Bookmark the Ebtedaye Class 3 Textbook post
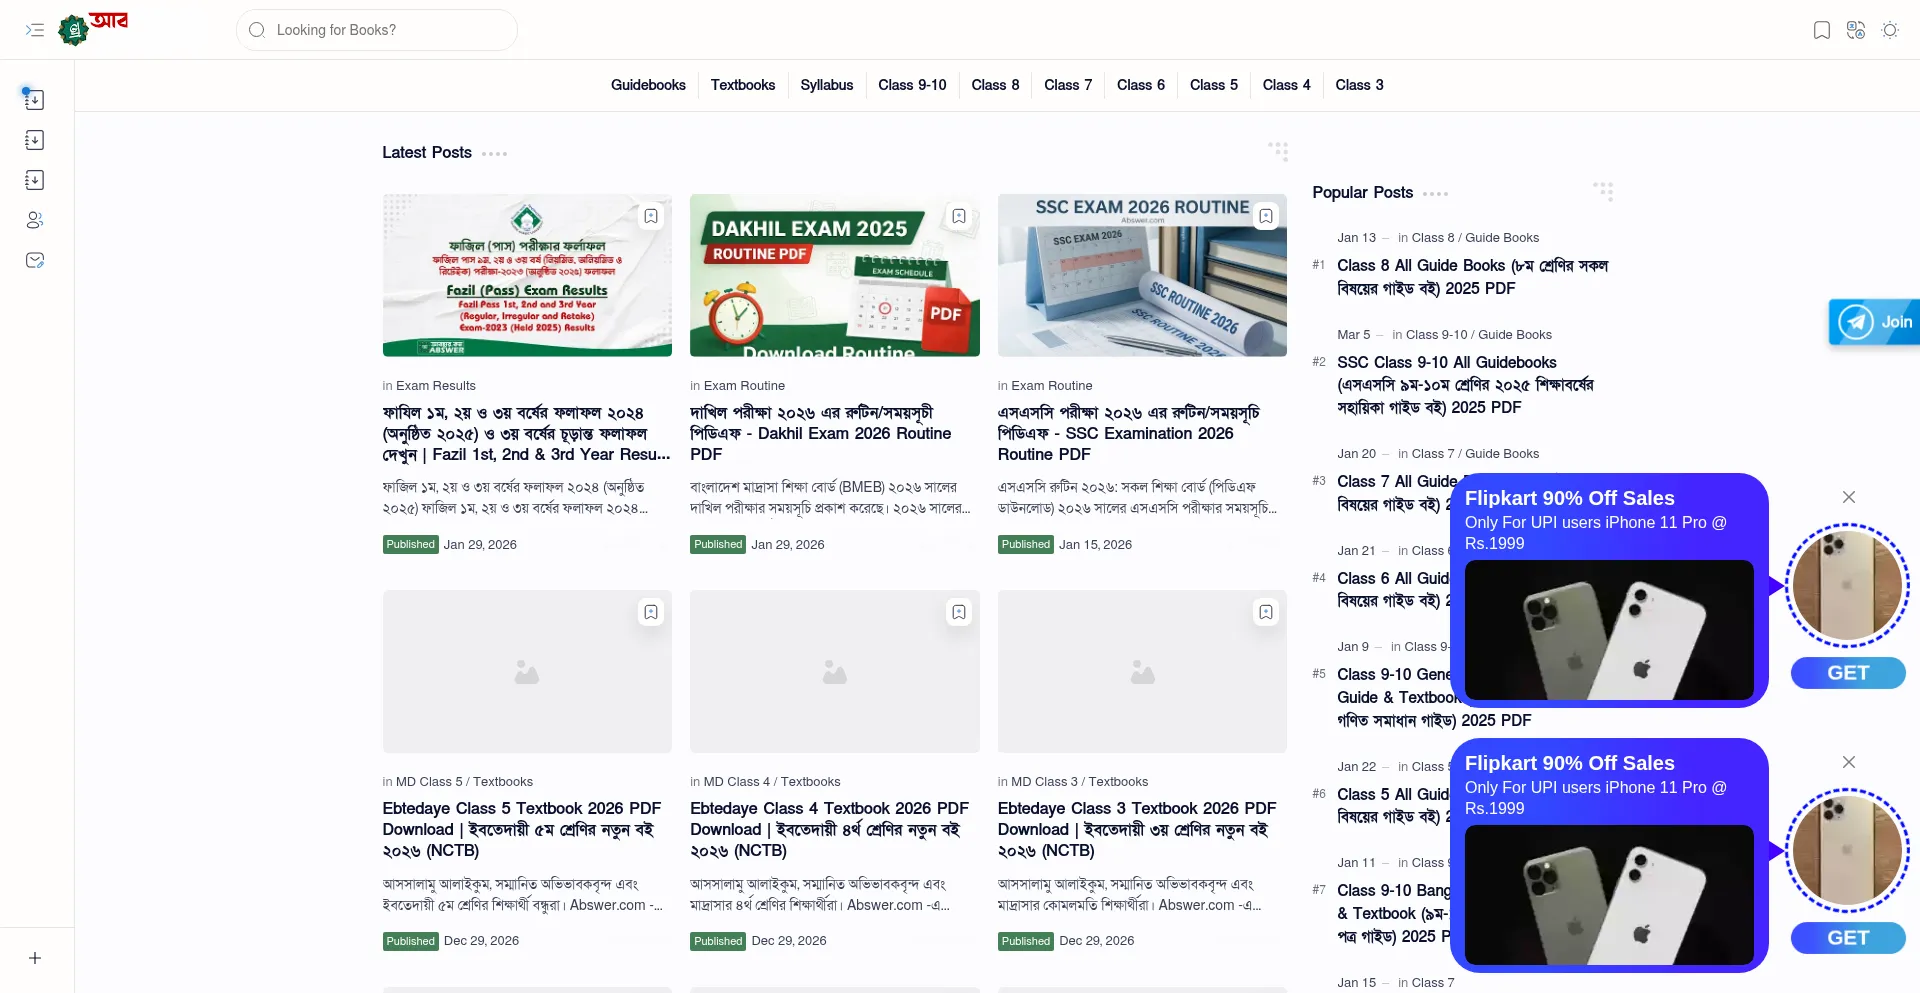Screen dimensions: 1920x993 (1266, 612)
